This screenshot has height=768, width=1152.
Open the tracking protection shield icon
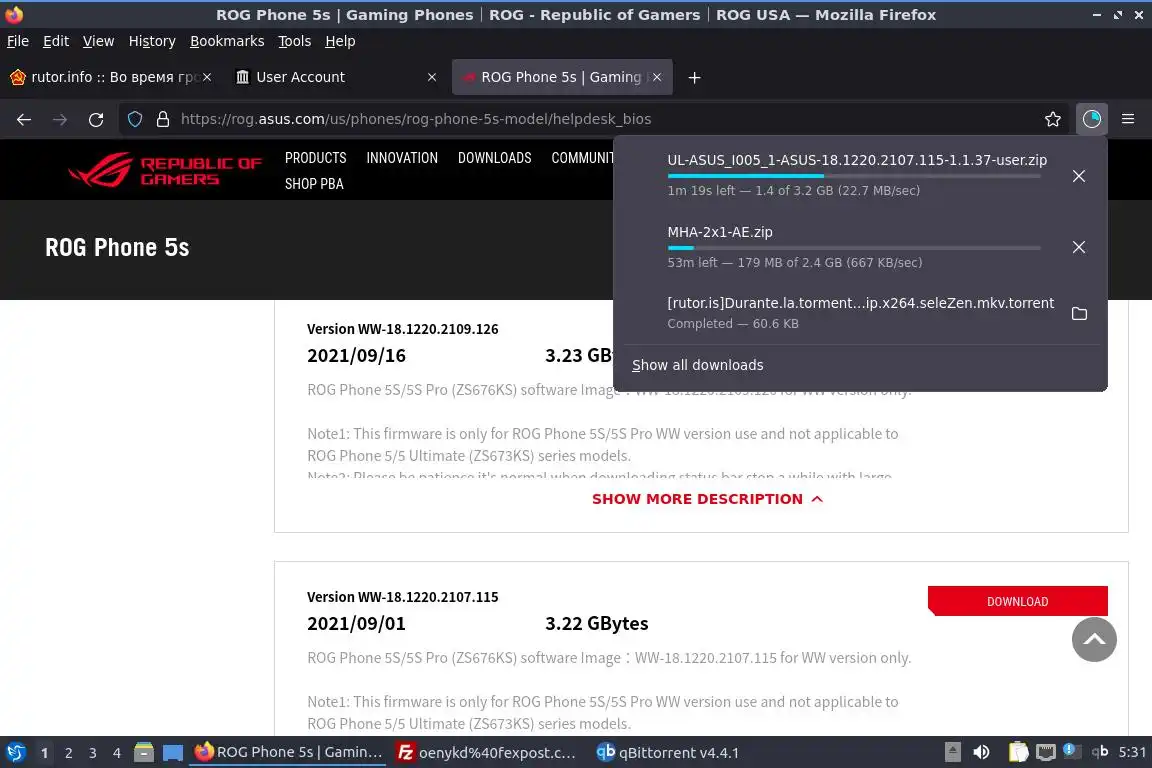pos(135,119)
